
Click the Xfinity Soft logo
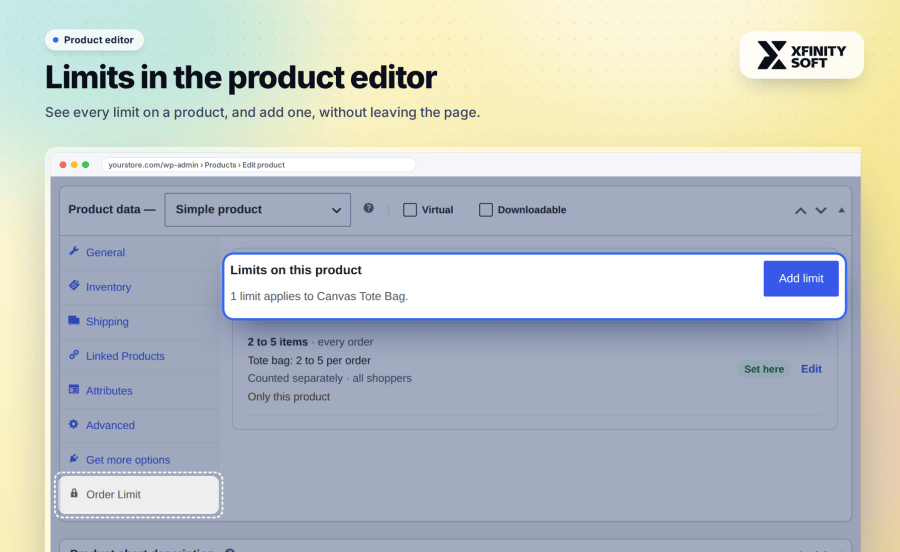[801, 55]
